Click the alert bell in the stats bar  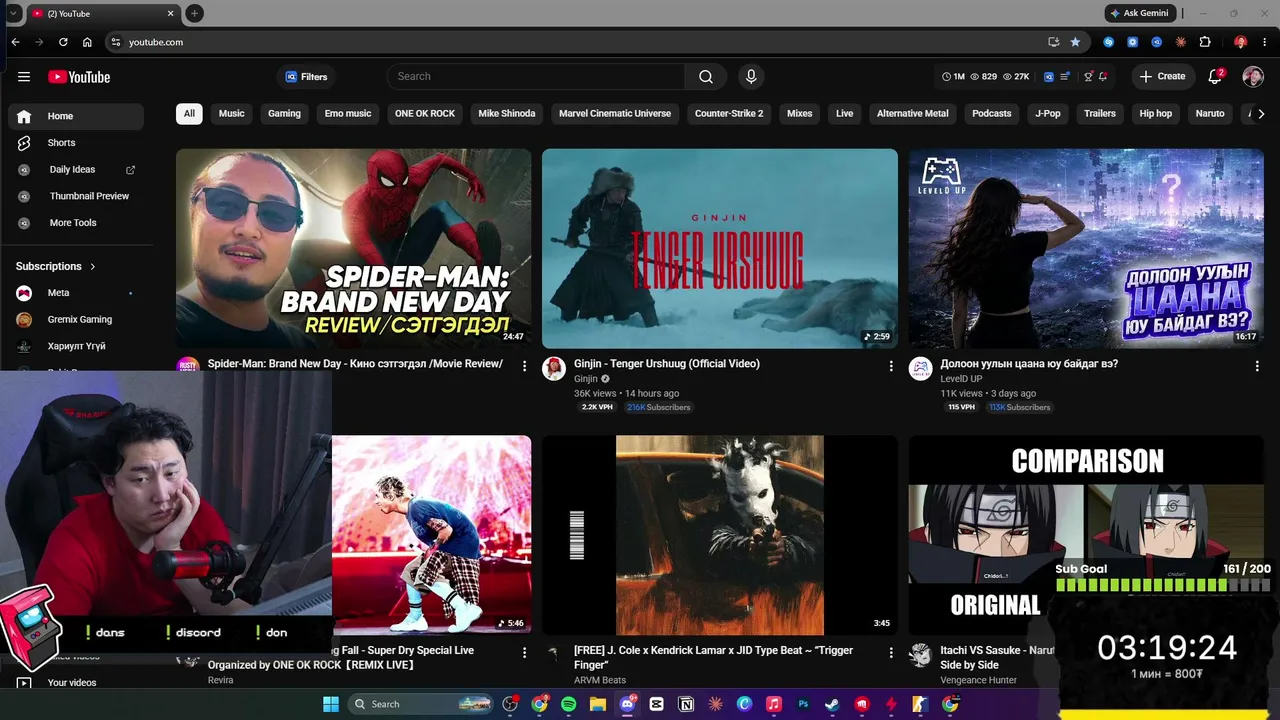pyautogui.click(x=1103, y=77)
